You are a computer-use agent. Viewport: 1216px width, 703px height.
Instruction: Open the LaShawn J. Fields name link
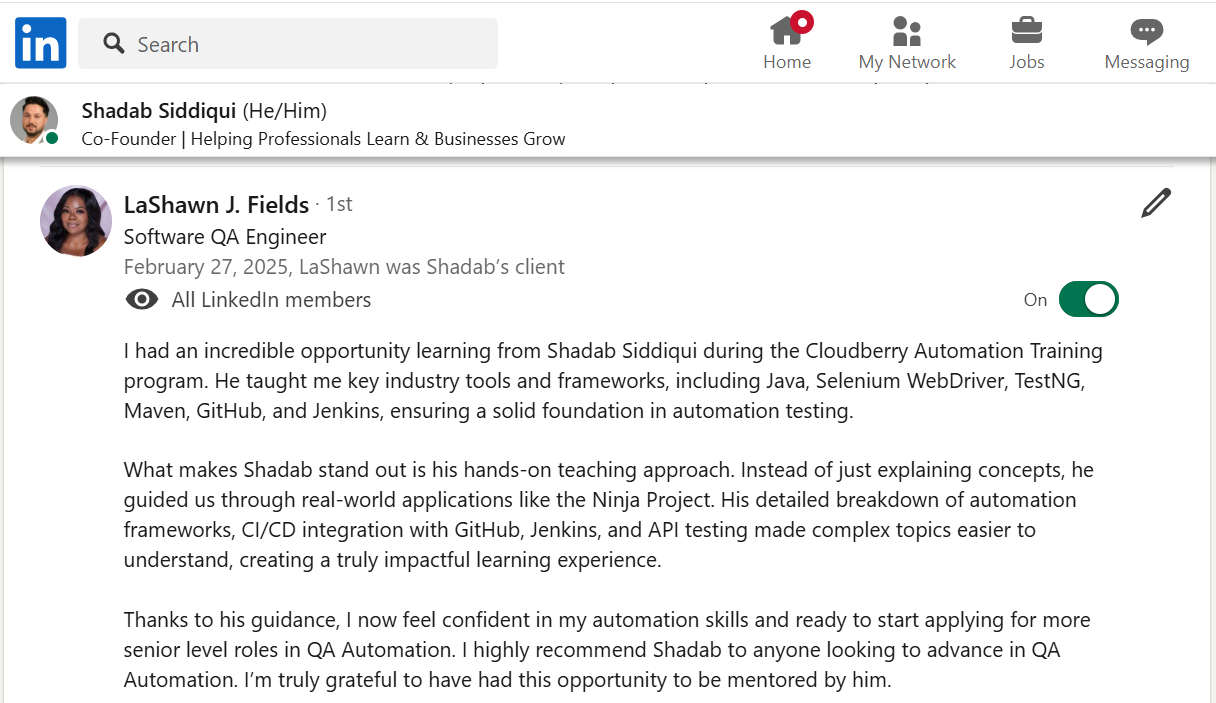[216, 205]
